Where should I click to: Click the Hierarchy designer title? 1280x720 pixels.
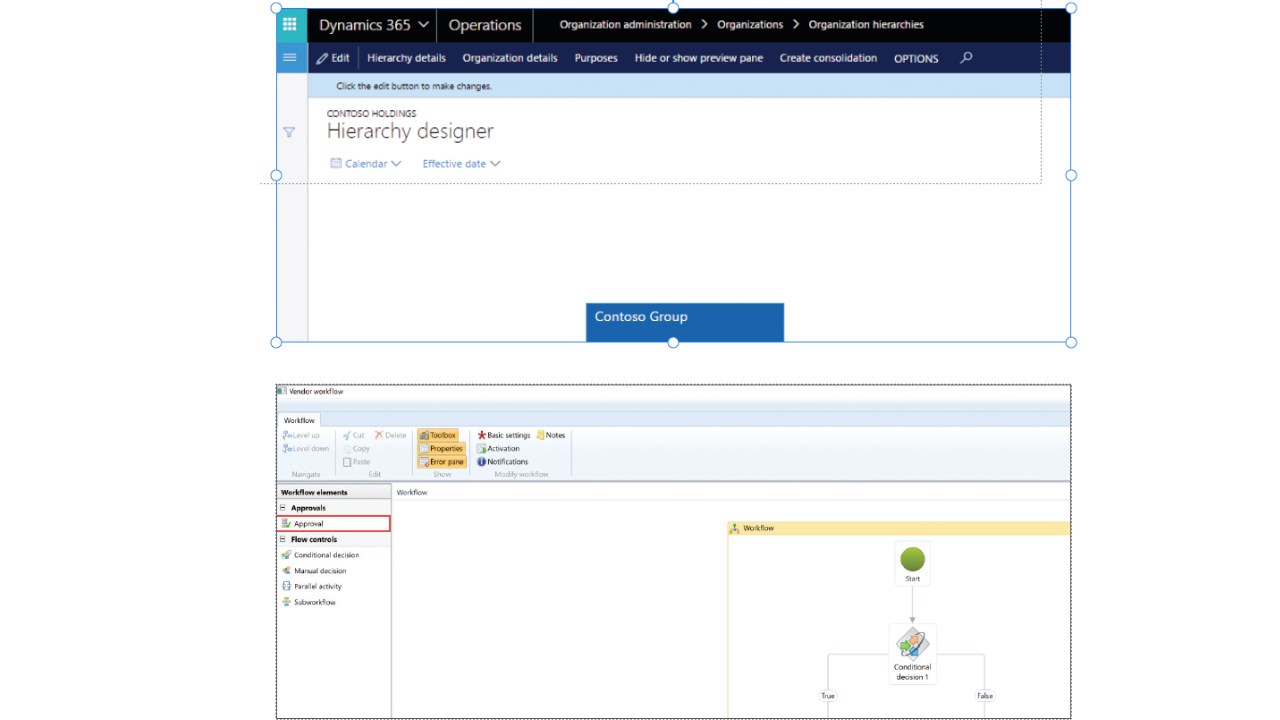[410, 131]
